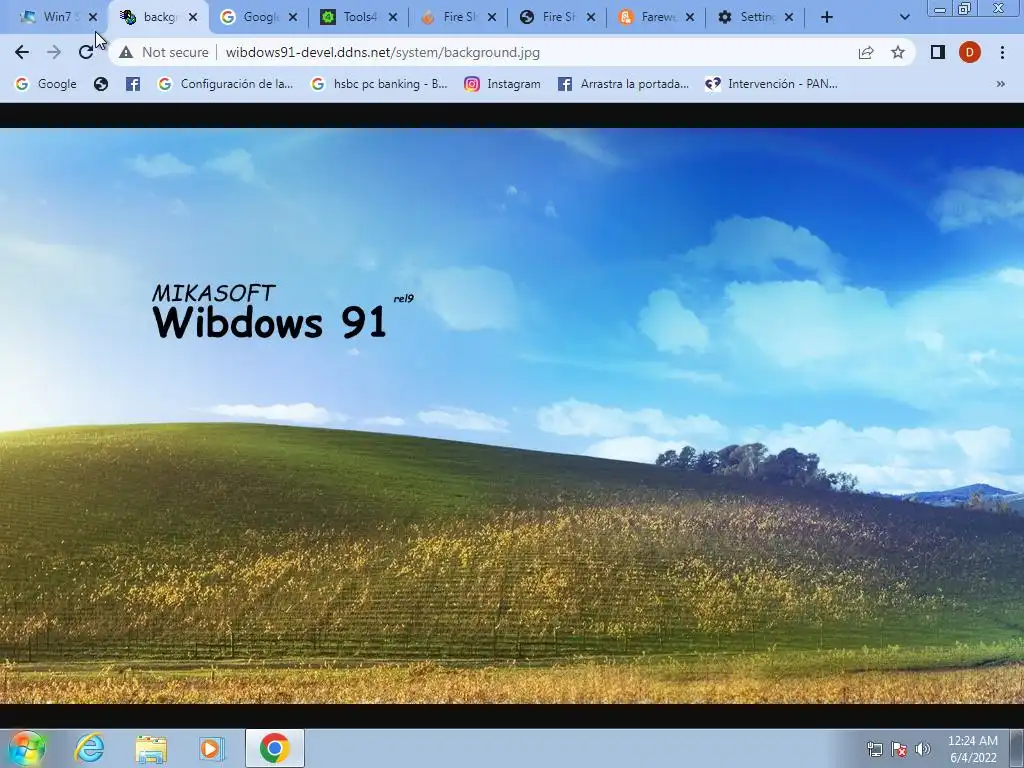Open Windows Media Player from taskbar
This screenshot has height=768, width=1024.
pos(212,748)
